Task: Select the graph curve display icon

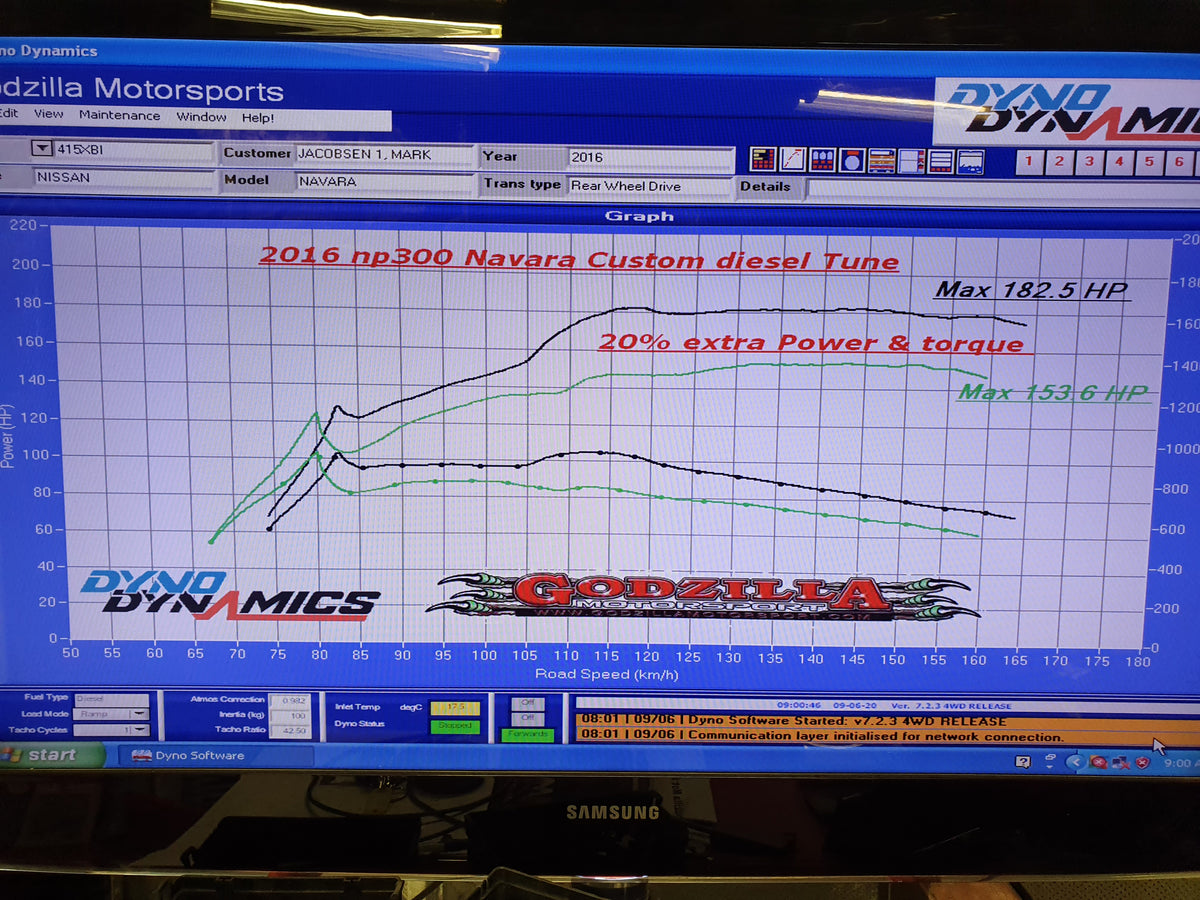Action: tap(791, 159)
